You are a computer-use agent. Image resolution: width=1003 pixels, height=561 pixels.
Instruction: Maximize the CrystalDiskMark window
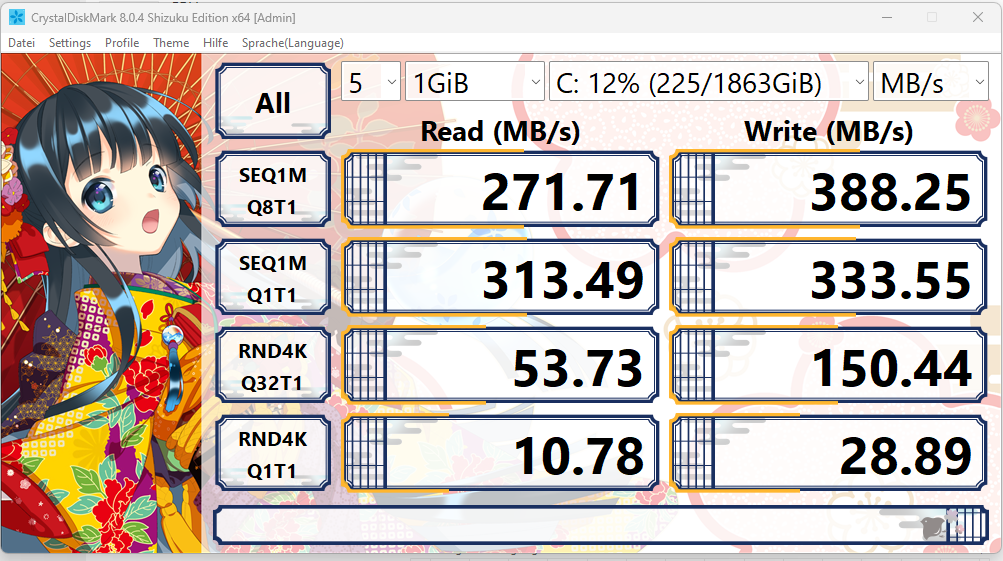click(x=932, y=17)
